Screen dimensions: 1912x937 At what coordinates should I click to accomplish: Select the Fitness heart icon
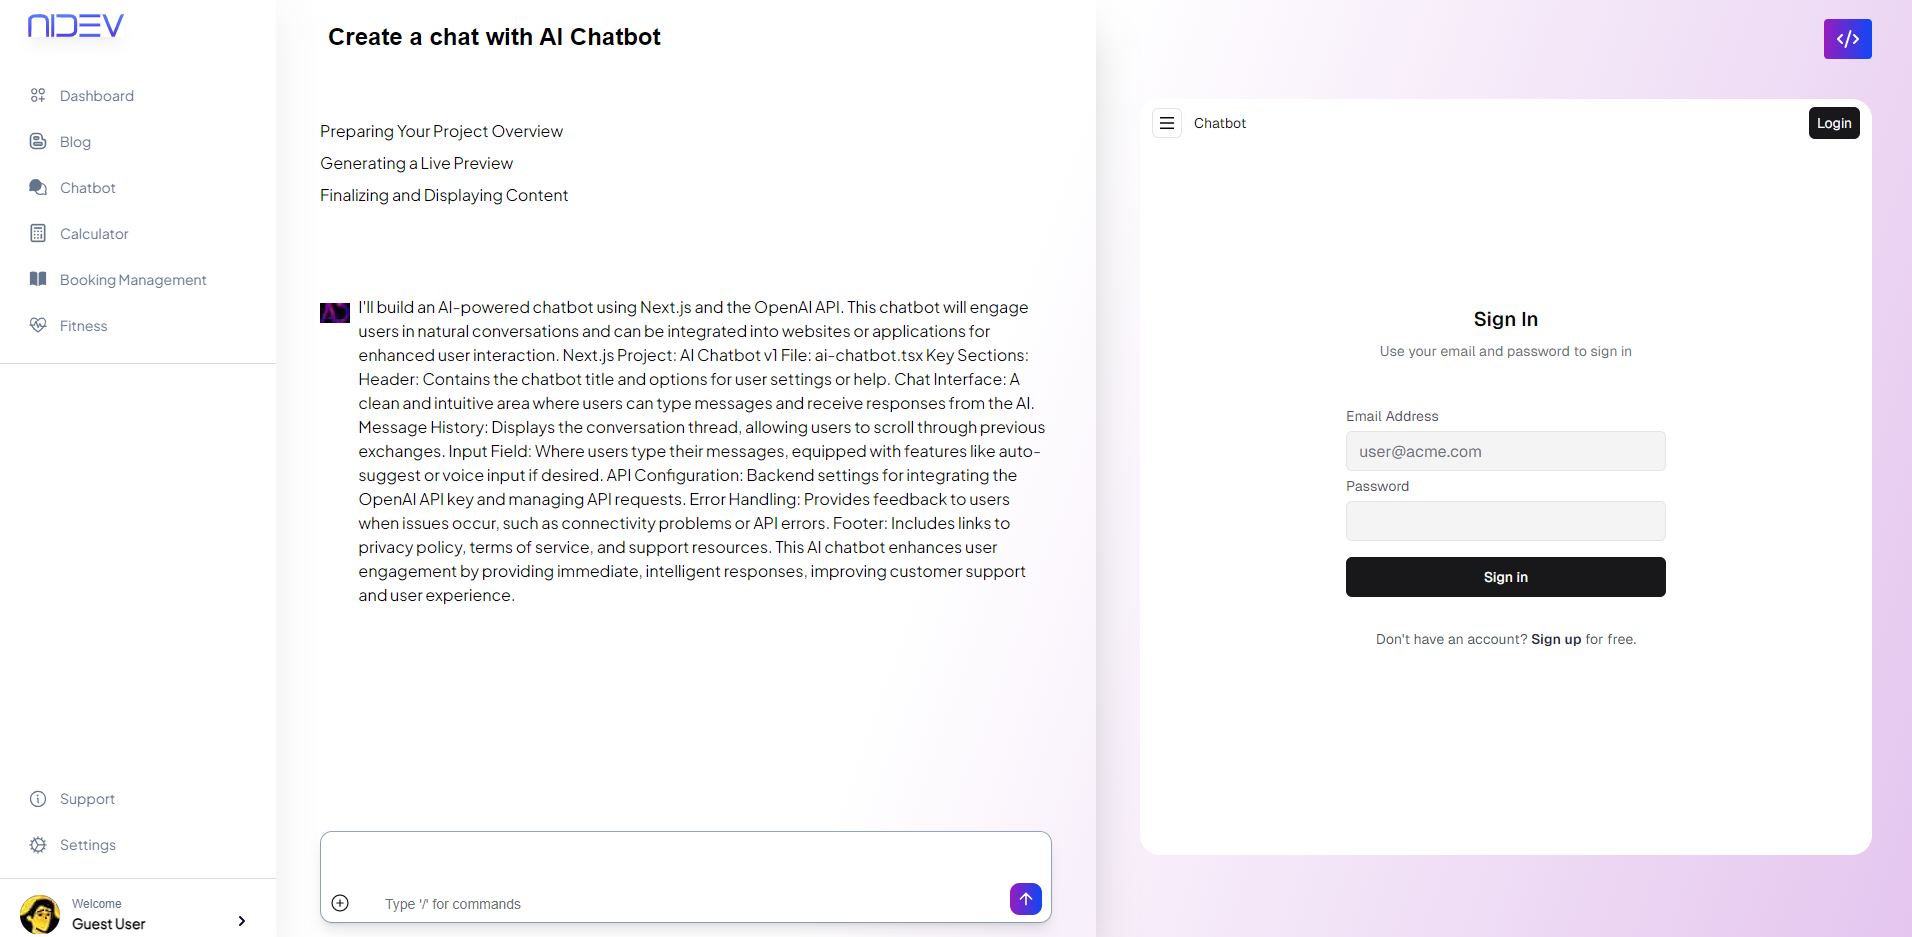click(38, 325)
